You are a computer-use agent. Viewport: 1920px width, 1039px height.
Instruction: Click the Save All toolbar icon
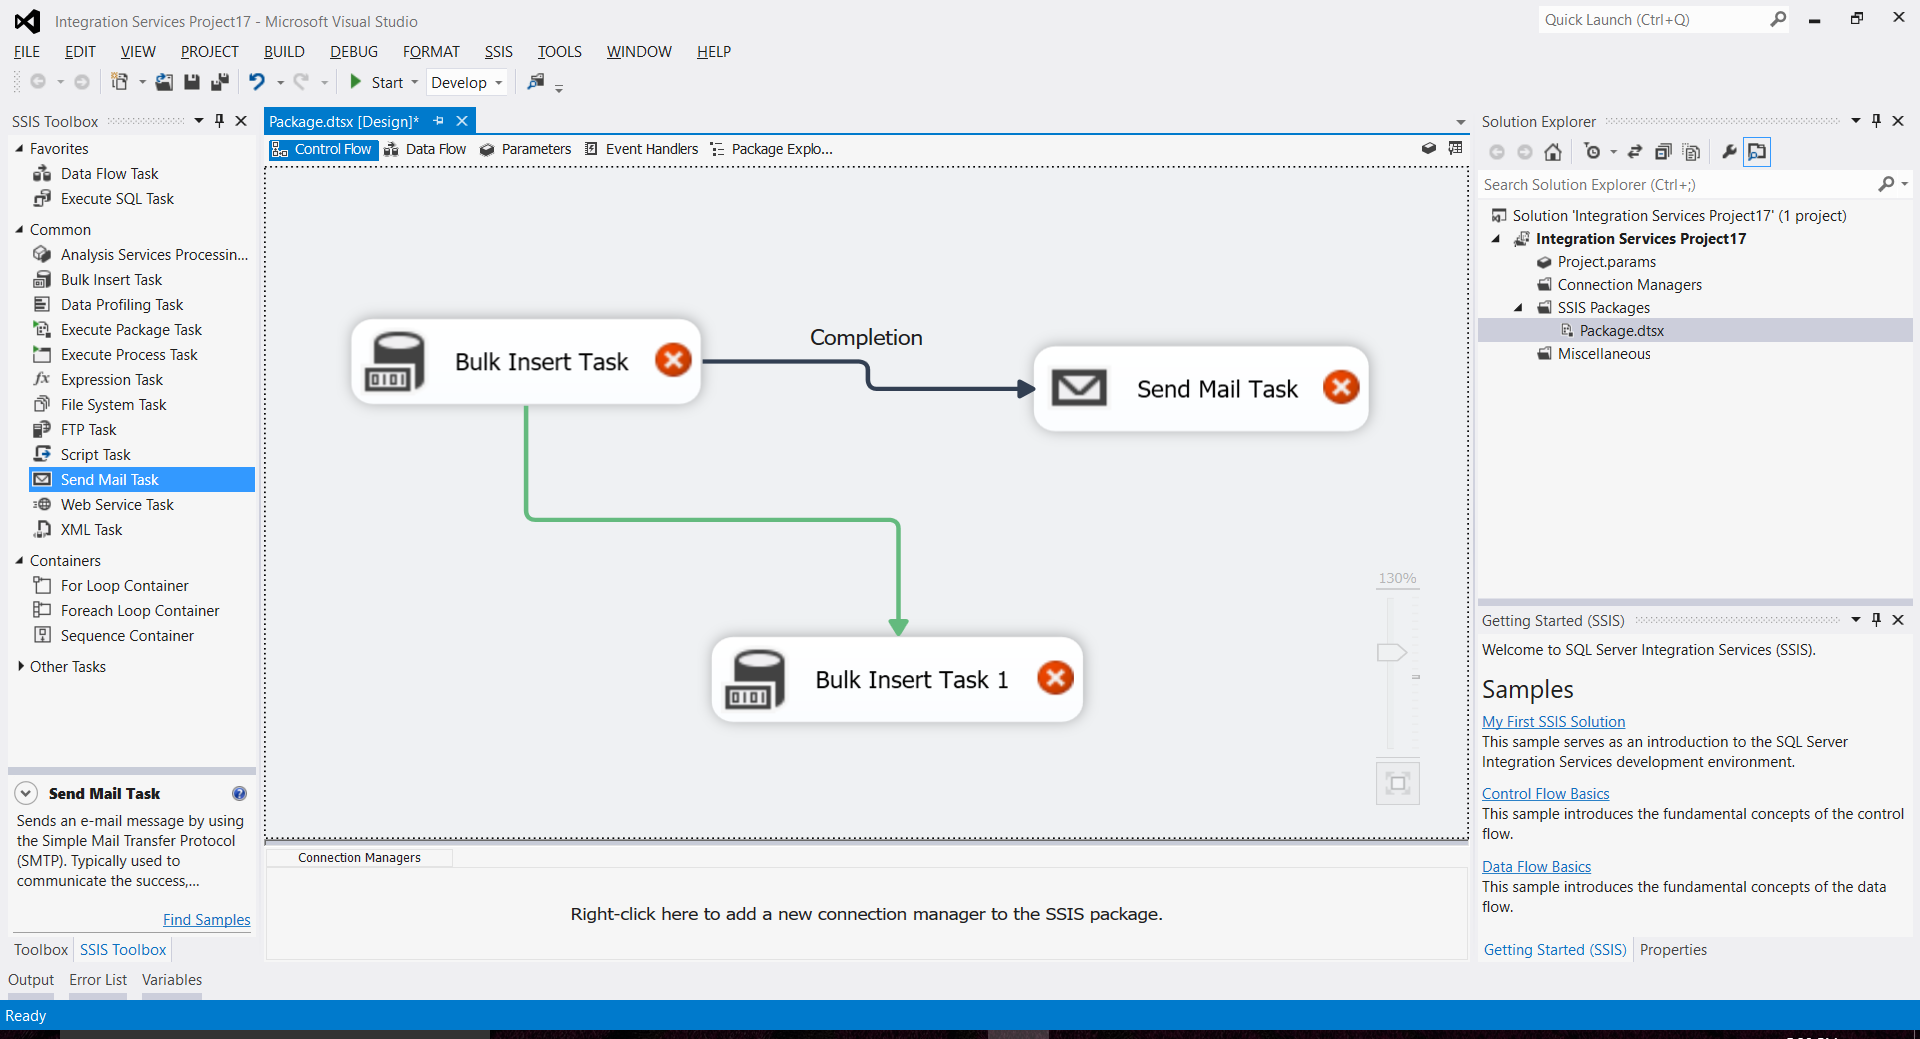click(220, 82)
